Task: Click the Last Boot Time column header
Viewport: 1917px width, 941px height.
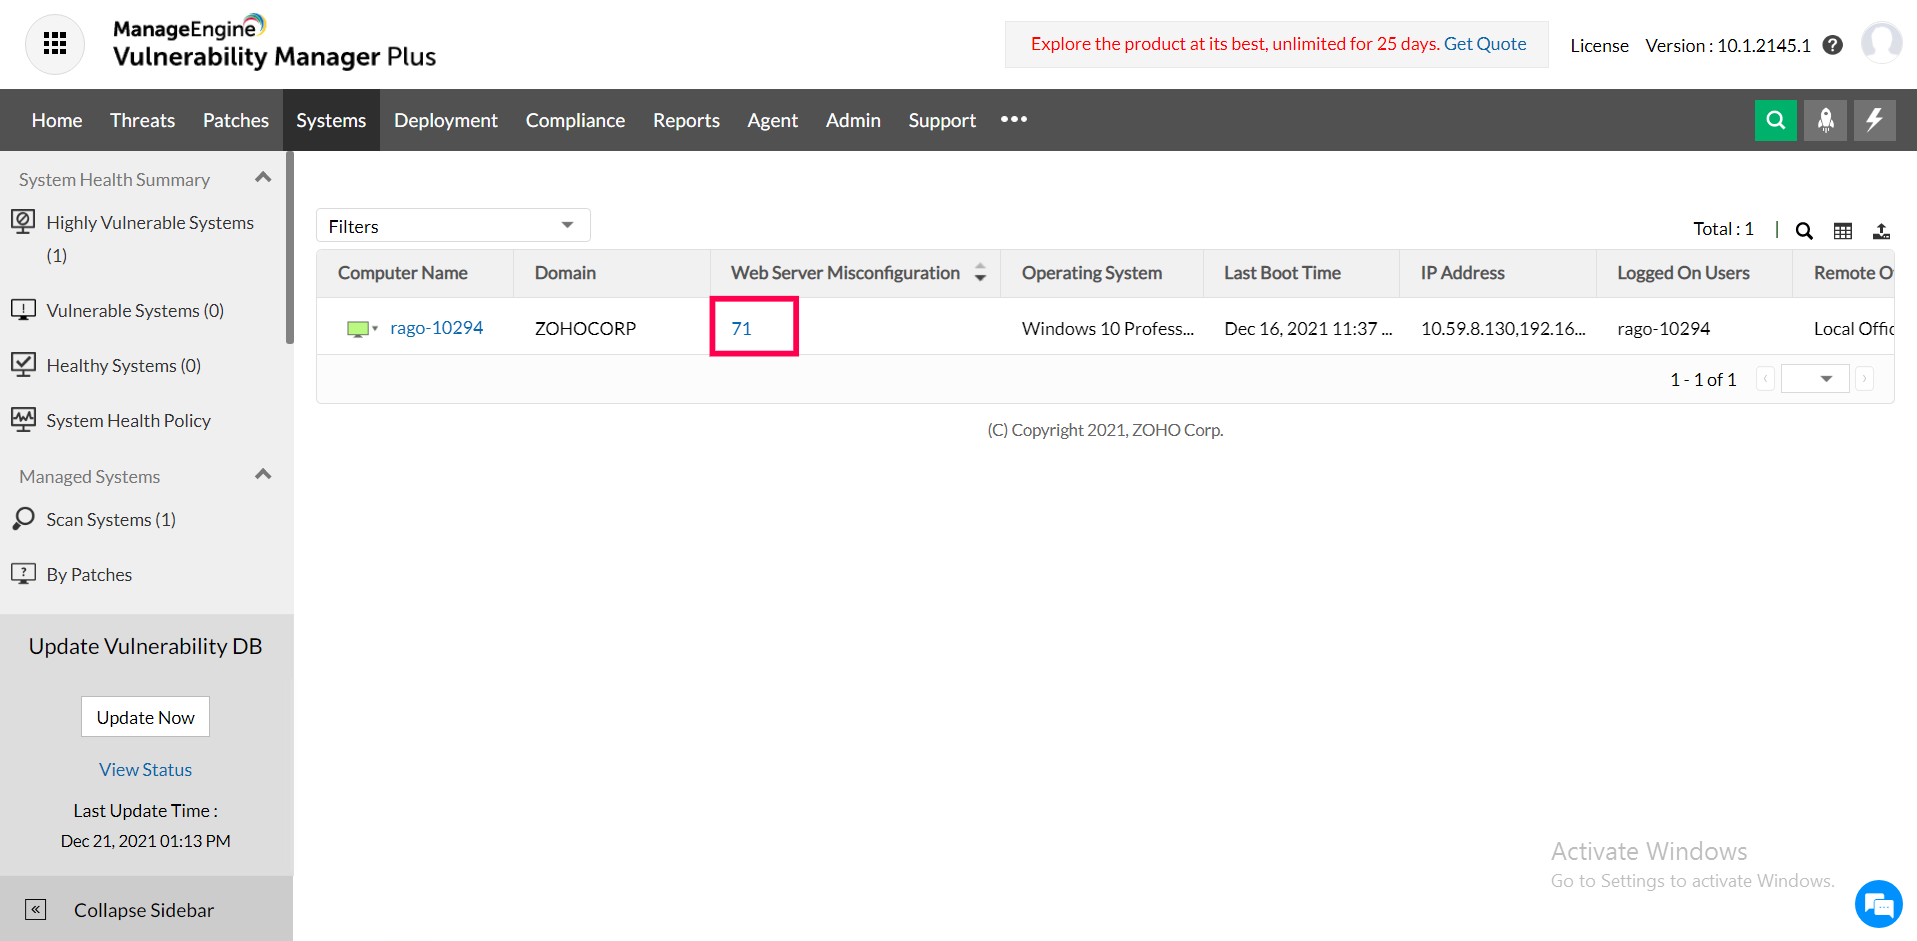Action: pos(1282,273)
